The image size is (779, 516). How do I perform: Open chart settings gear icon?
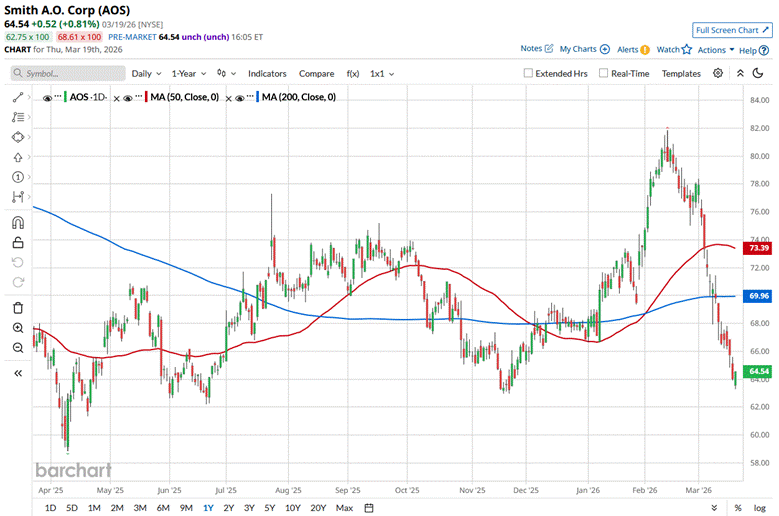[718, 74]
